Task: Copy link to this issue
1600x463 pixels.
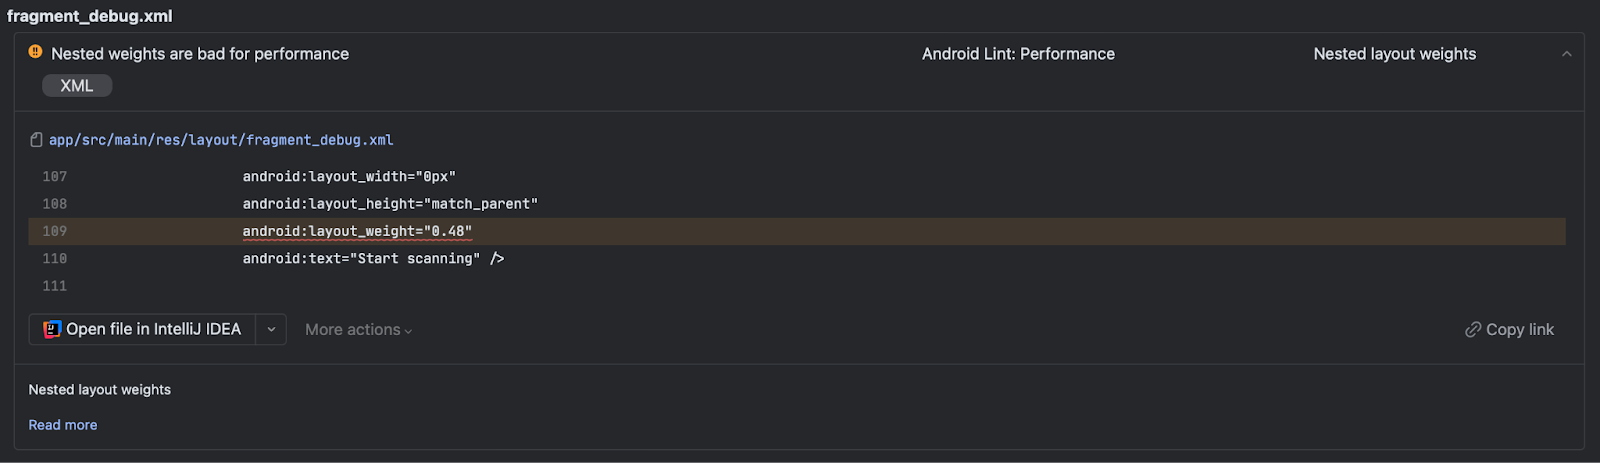Action: pos(1510,329)
